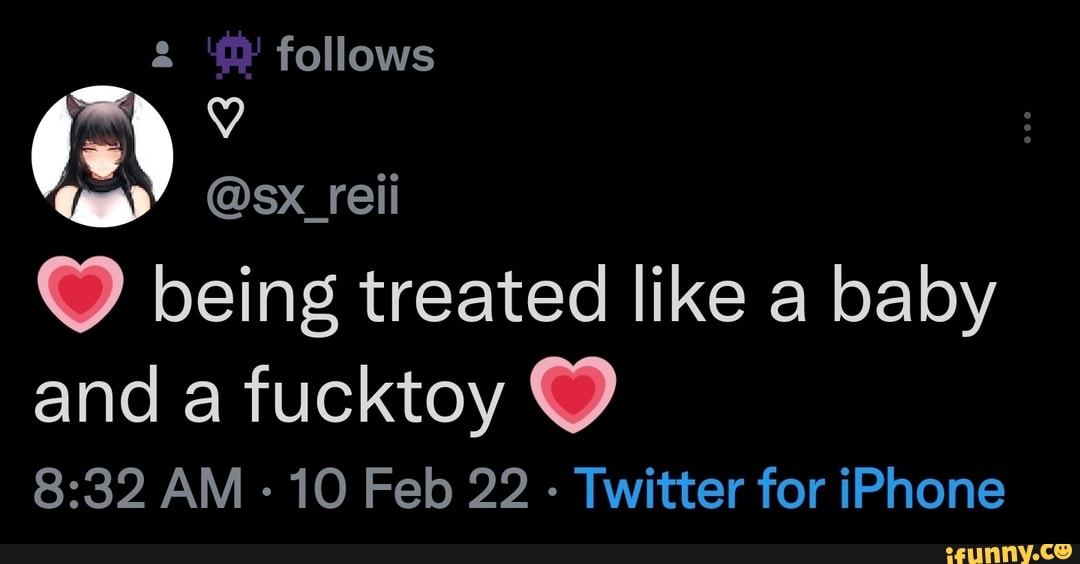The width and height of the screenshot is (1080, 564).
Task: Click the second line of tweet text
Action: 268,396
